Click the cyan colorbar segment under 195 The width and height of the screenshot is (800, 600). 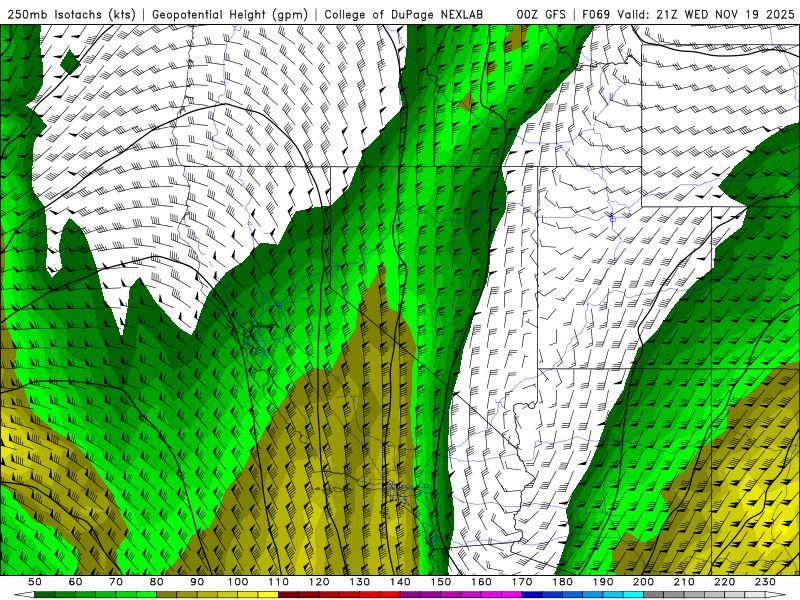[633, 595]
